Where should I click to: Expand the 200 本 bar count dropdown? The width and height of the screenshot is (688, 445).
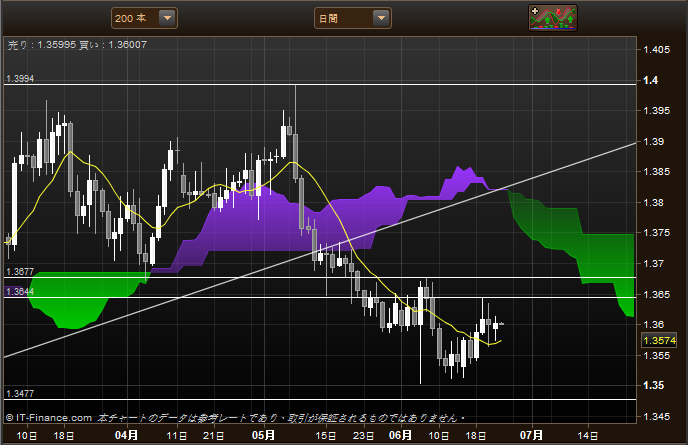[167, 18]
